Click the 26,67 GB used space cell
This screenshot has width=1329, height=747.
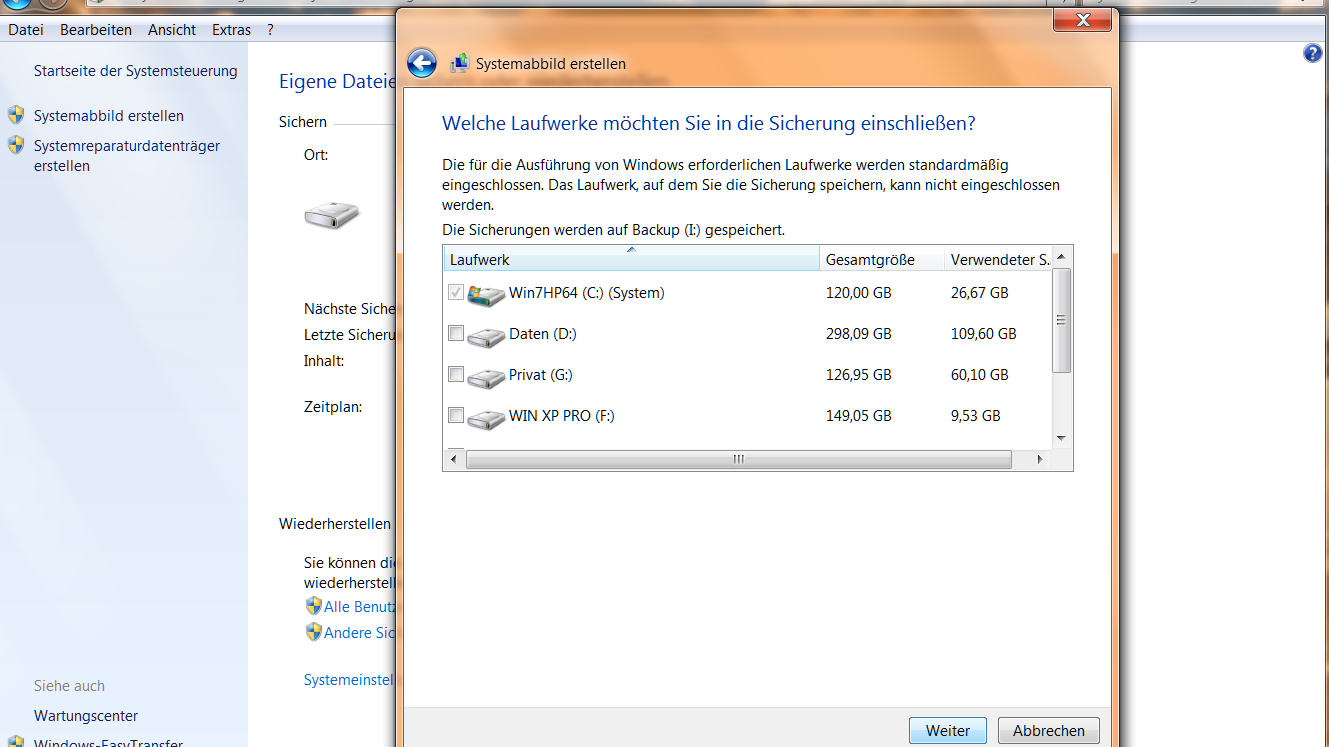click(x=980, y=293)
